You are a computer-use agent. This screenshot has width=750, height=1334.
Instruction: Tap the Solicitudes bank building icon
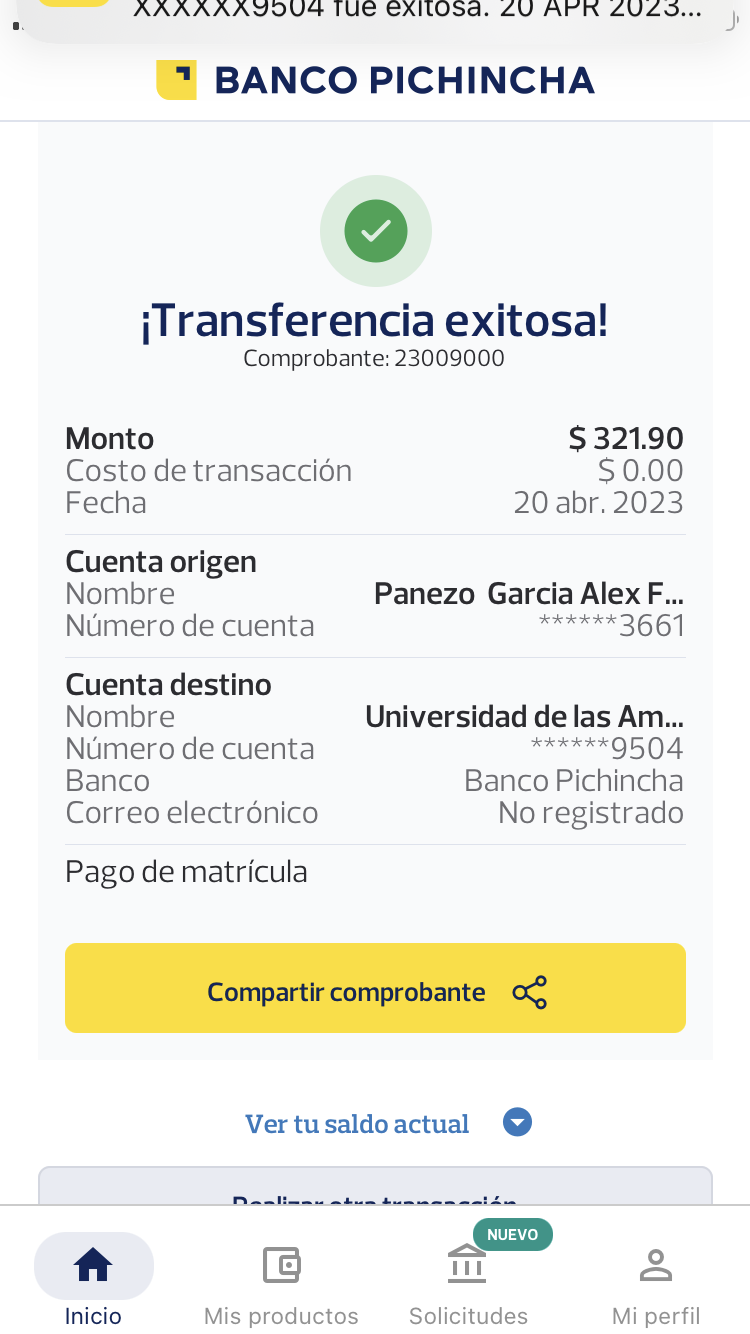(467, 1265)
